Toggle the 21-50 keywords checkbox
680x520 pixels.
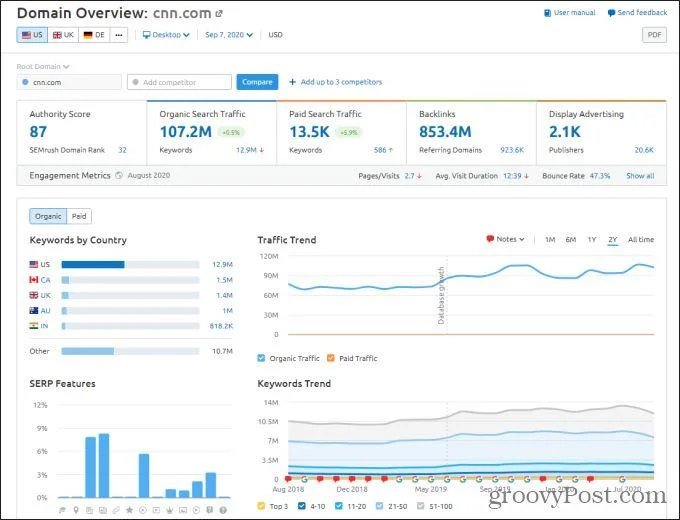(379, 506)
